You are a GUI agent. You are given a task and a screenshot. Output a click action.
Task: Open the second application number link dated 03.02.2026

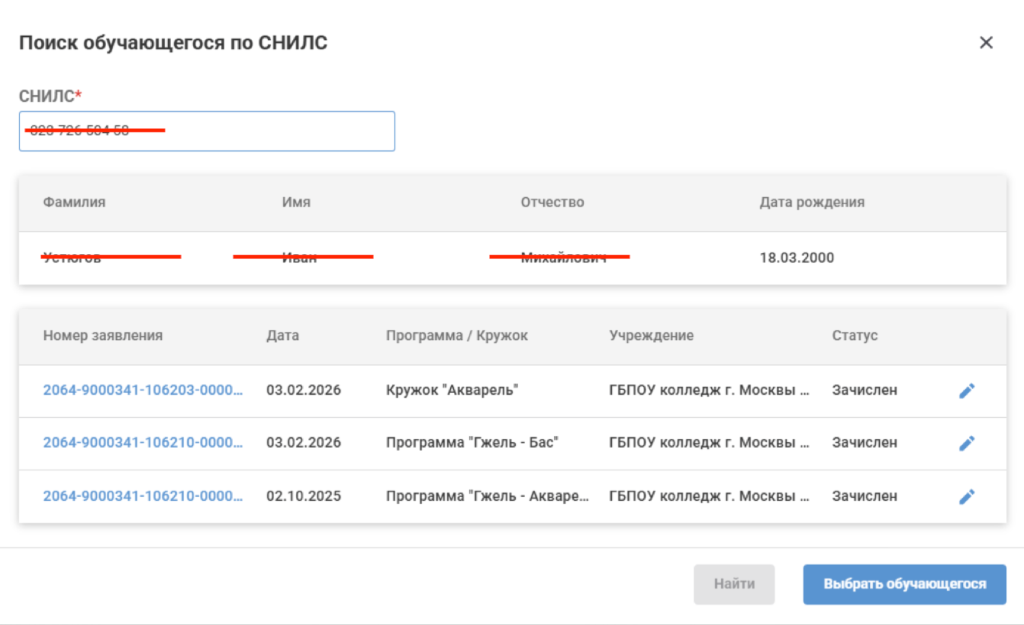142,442
